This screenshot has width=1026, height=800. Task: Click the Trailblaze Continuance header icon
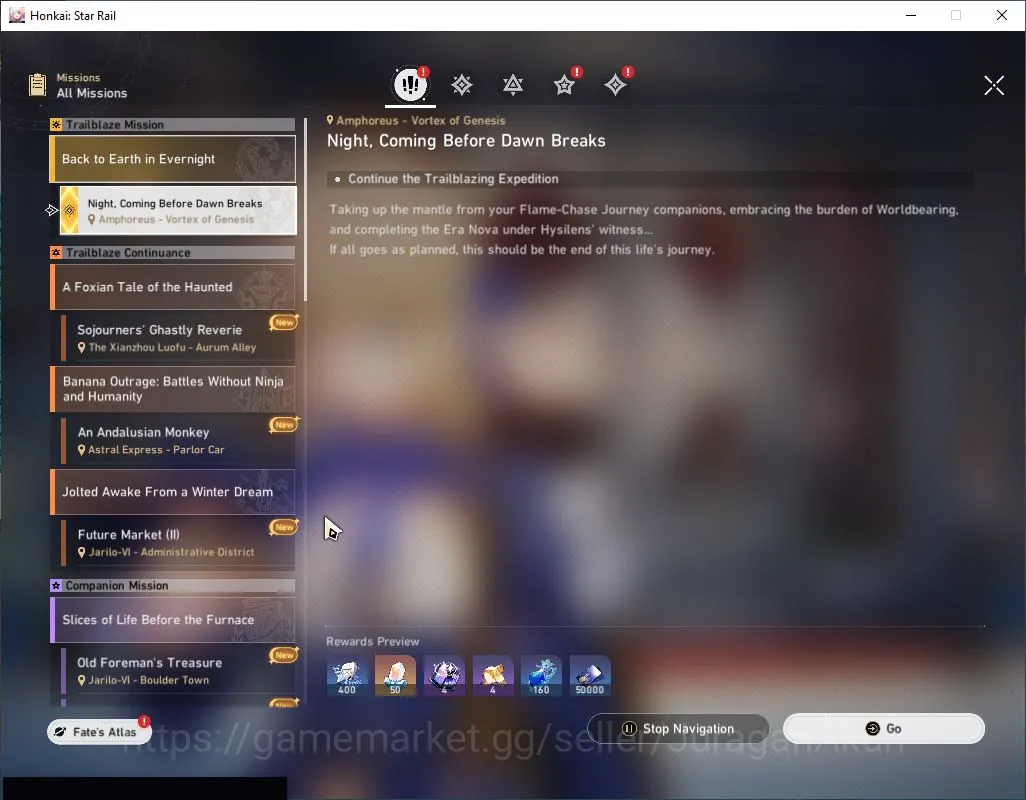56,252
